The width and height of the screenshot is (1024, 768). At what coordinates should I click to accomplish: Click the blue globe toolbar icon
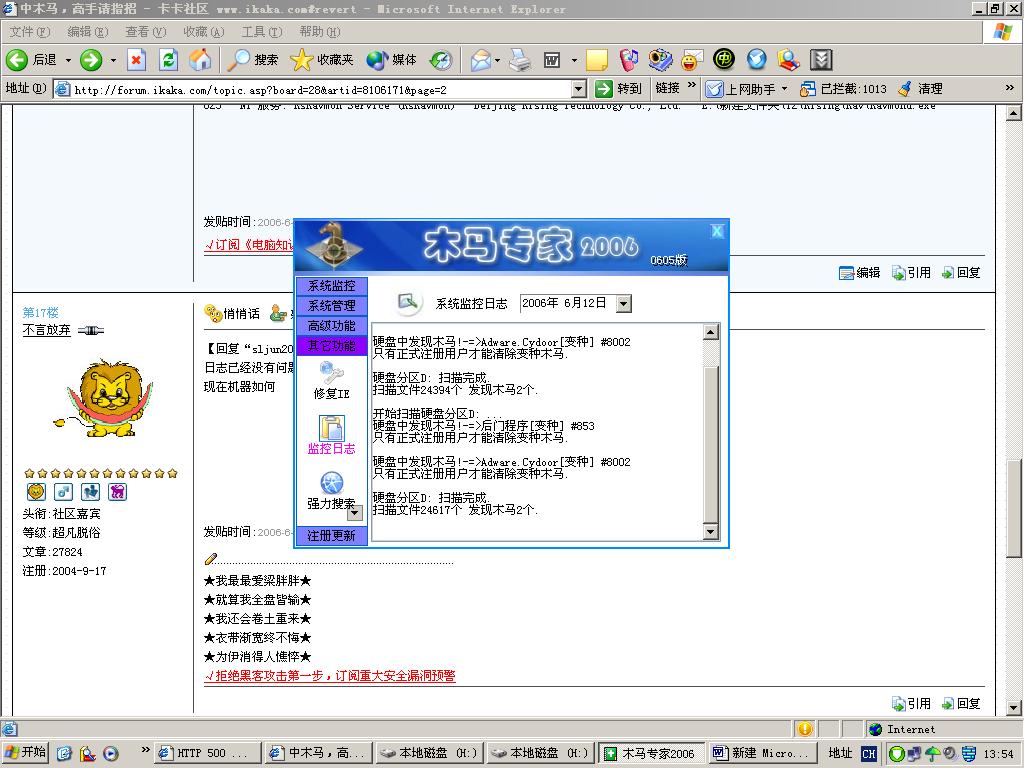coord(756,60)
